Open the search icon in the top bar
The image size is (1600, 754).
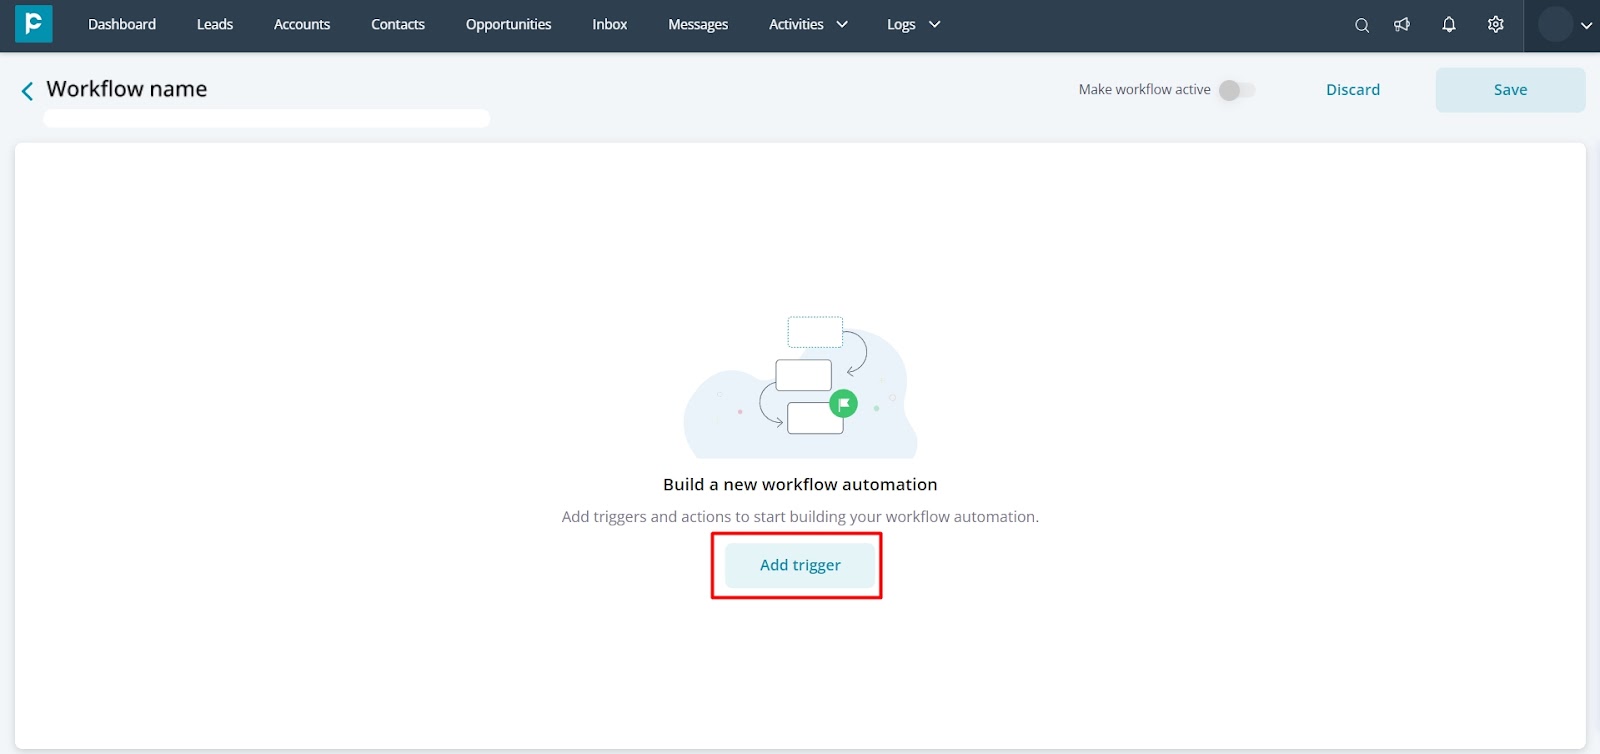pos(1362,25)
